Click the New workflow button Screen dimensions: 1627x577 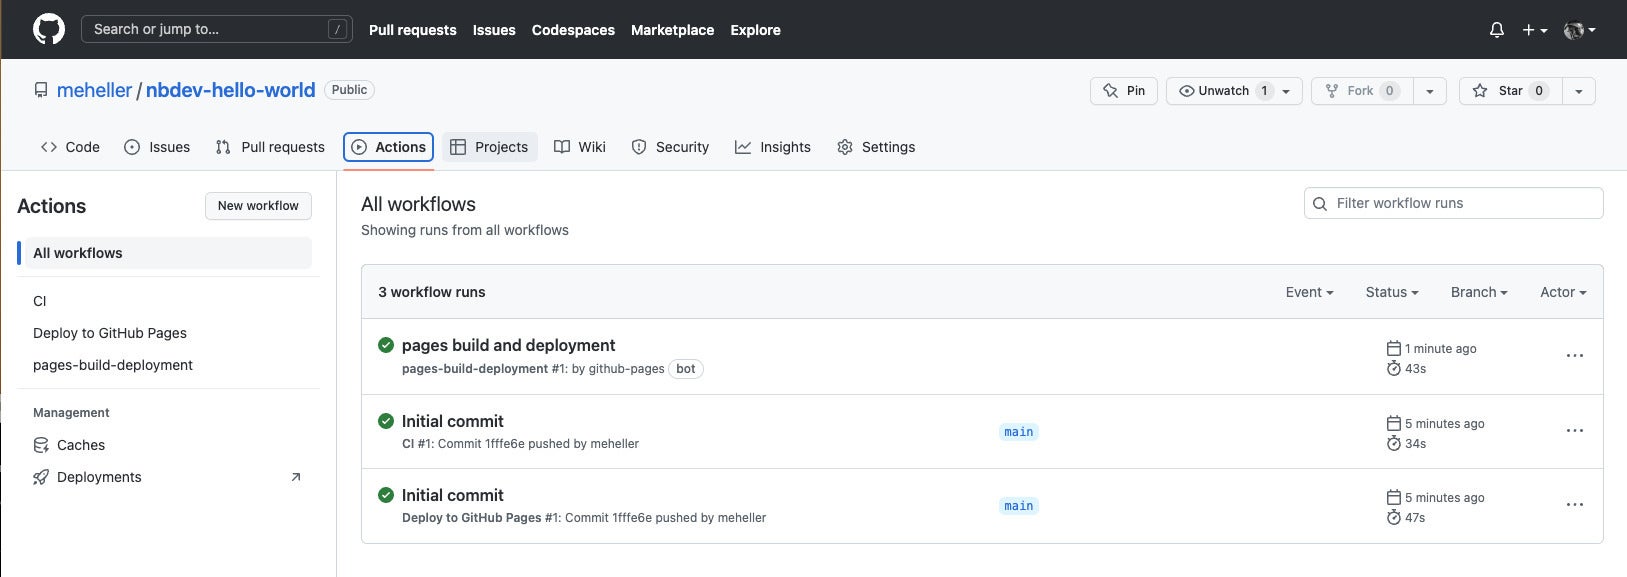point(258,206)
